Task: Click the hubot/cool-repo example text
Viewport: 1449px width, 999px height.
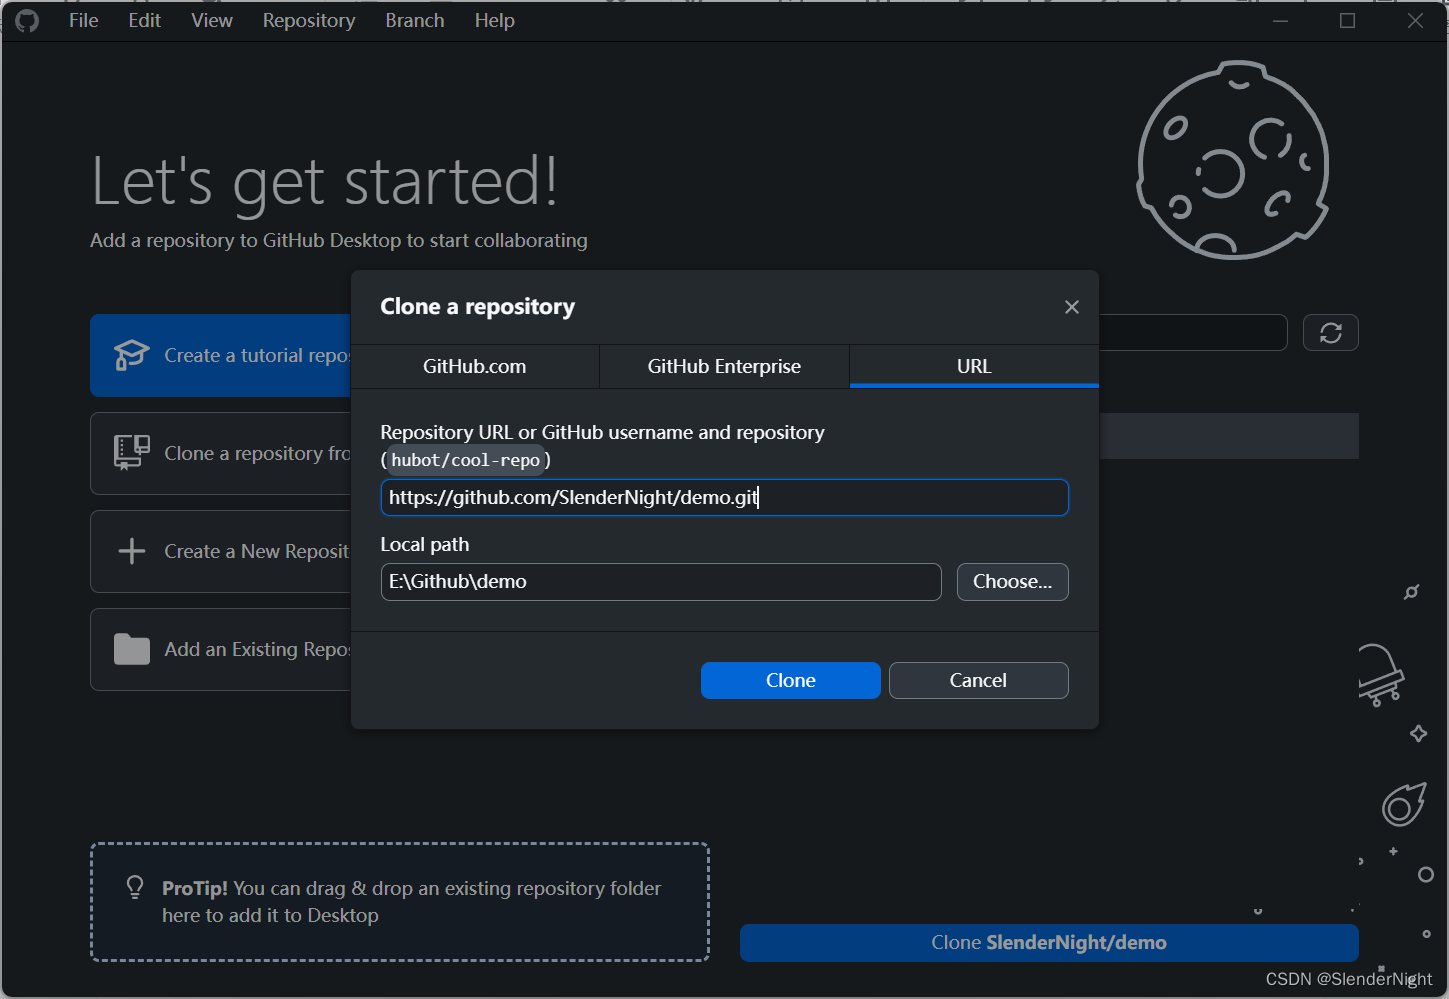Action: (x=465, y=460)
